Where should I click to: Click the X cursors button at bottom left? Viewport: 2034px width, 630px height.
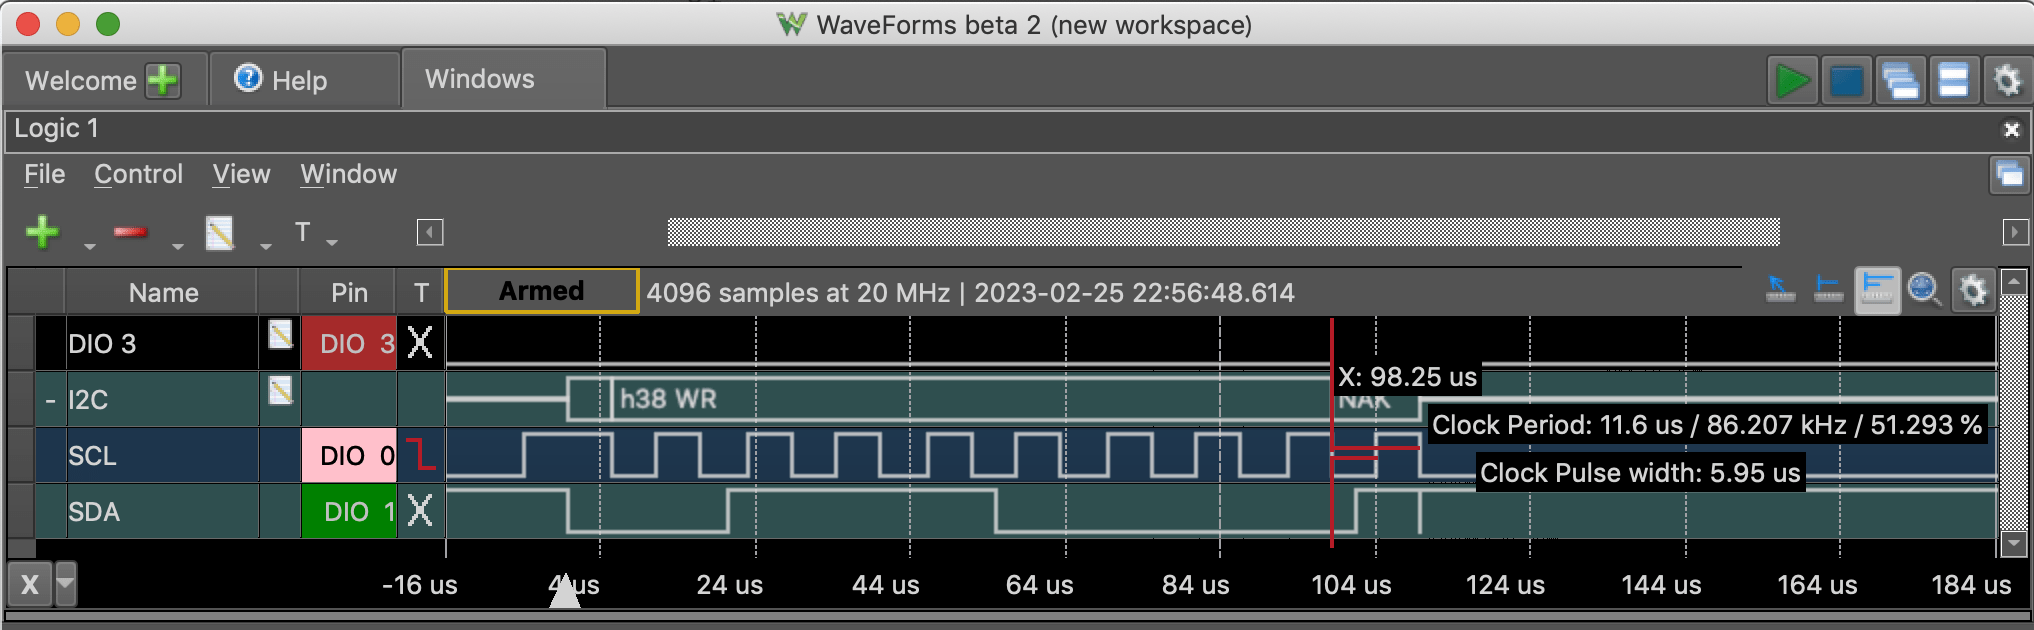pyautogui.click(x=30, y=584)
